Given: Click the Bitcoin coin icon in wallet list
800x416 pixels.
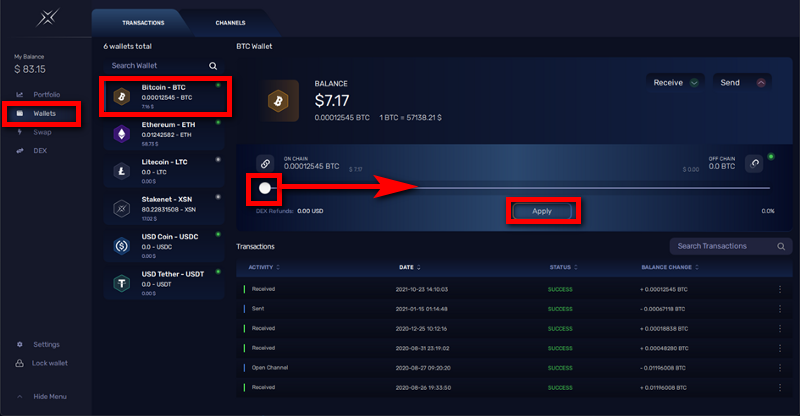Looking at the screenshot, I should 121,96.
